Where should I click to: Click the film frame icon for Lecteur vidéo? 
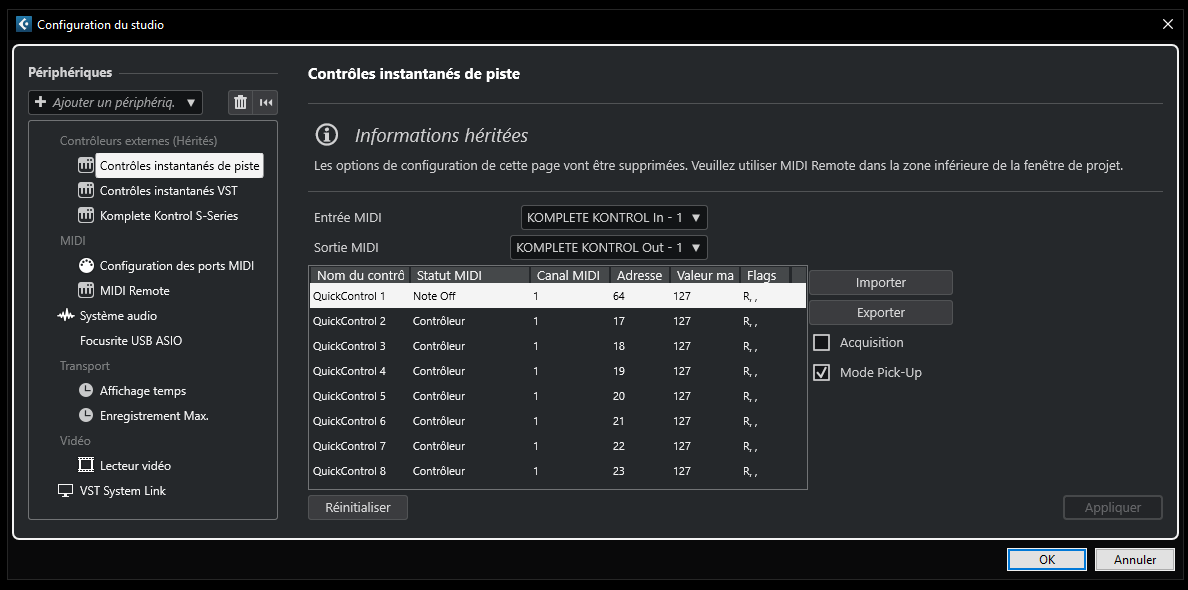pos(85,465)
